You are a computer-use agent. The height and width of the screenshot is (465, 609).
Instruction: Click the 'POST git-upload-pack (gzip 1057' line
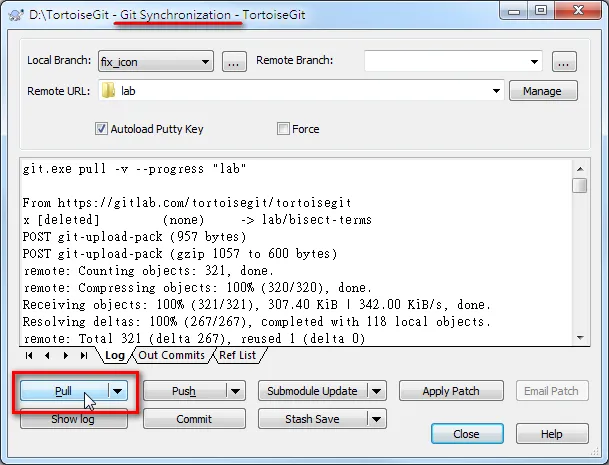180,254
